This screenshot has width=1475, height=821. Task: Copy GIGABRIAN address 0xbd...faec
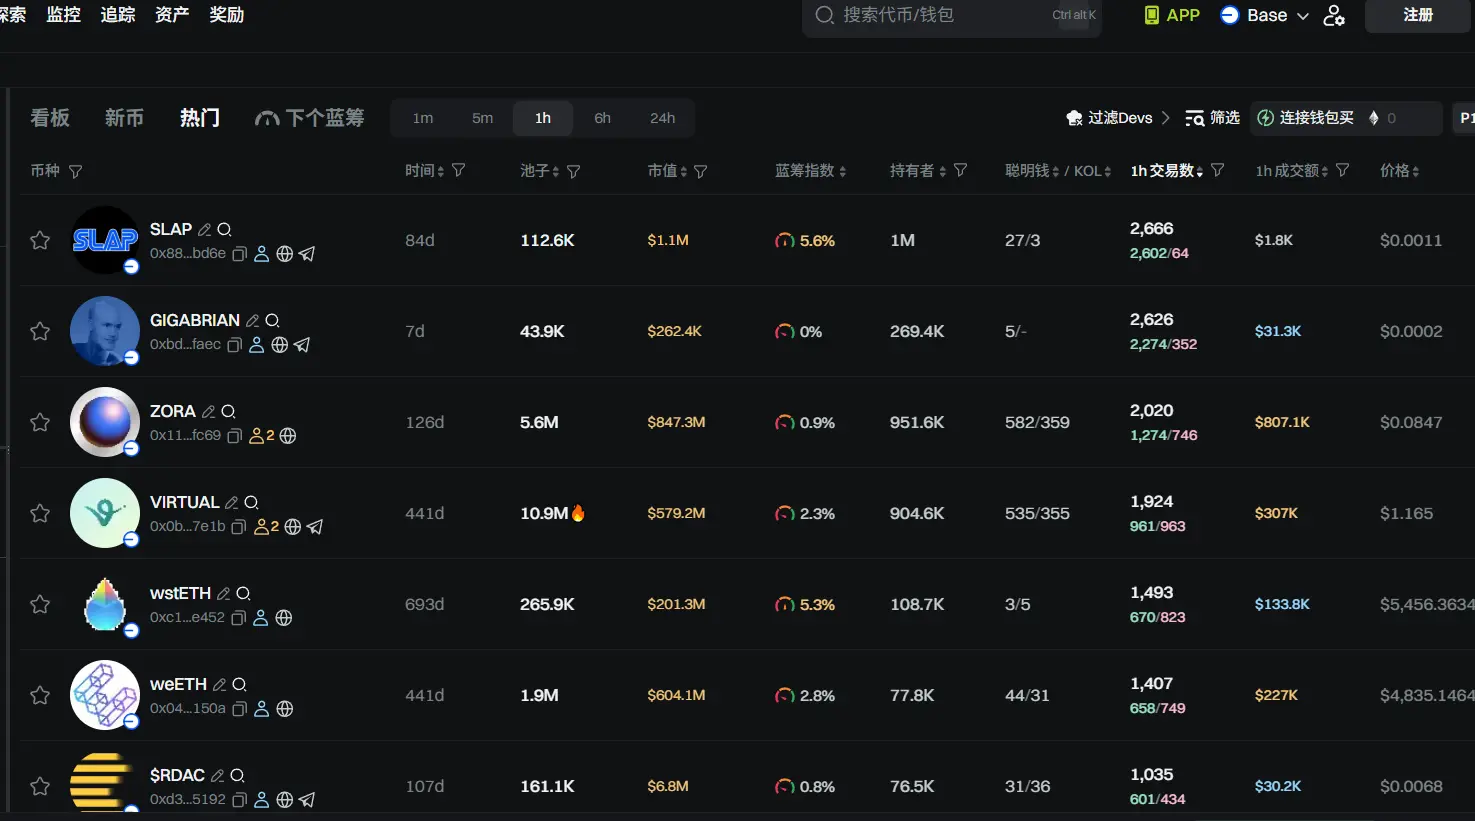click(x=234, y=345)
